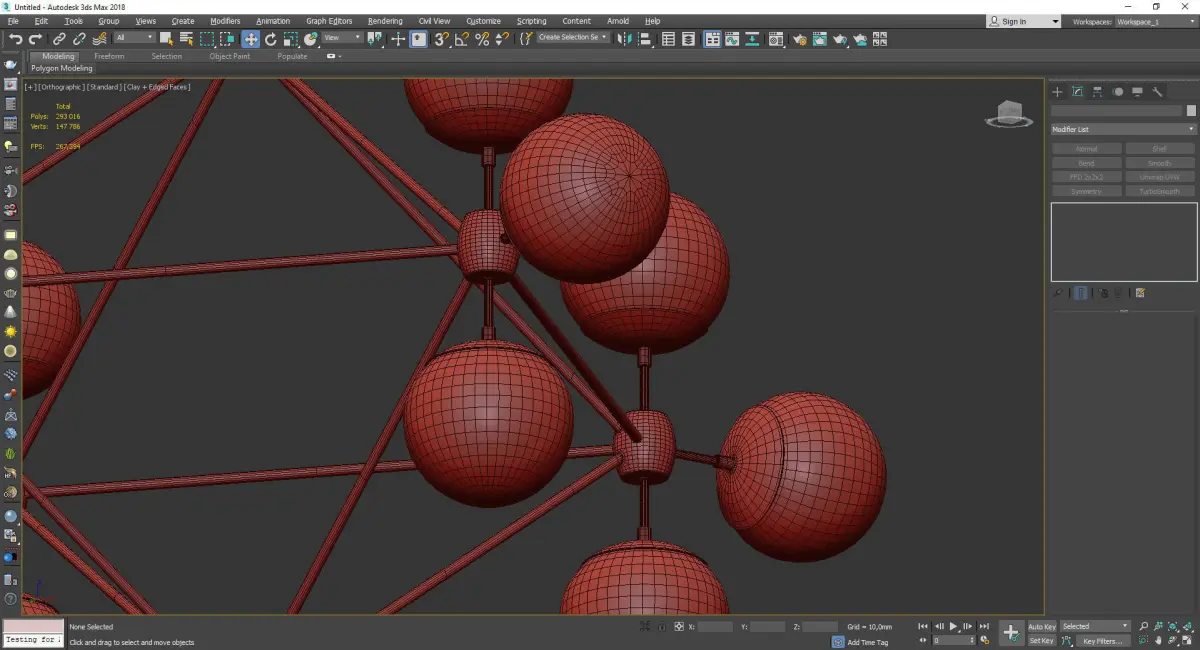Open the reference coordinate system View dropdown
This screenshot has width=1200, height=650.
342,38
